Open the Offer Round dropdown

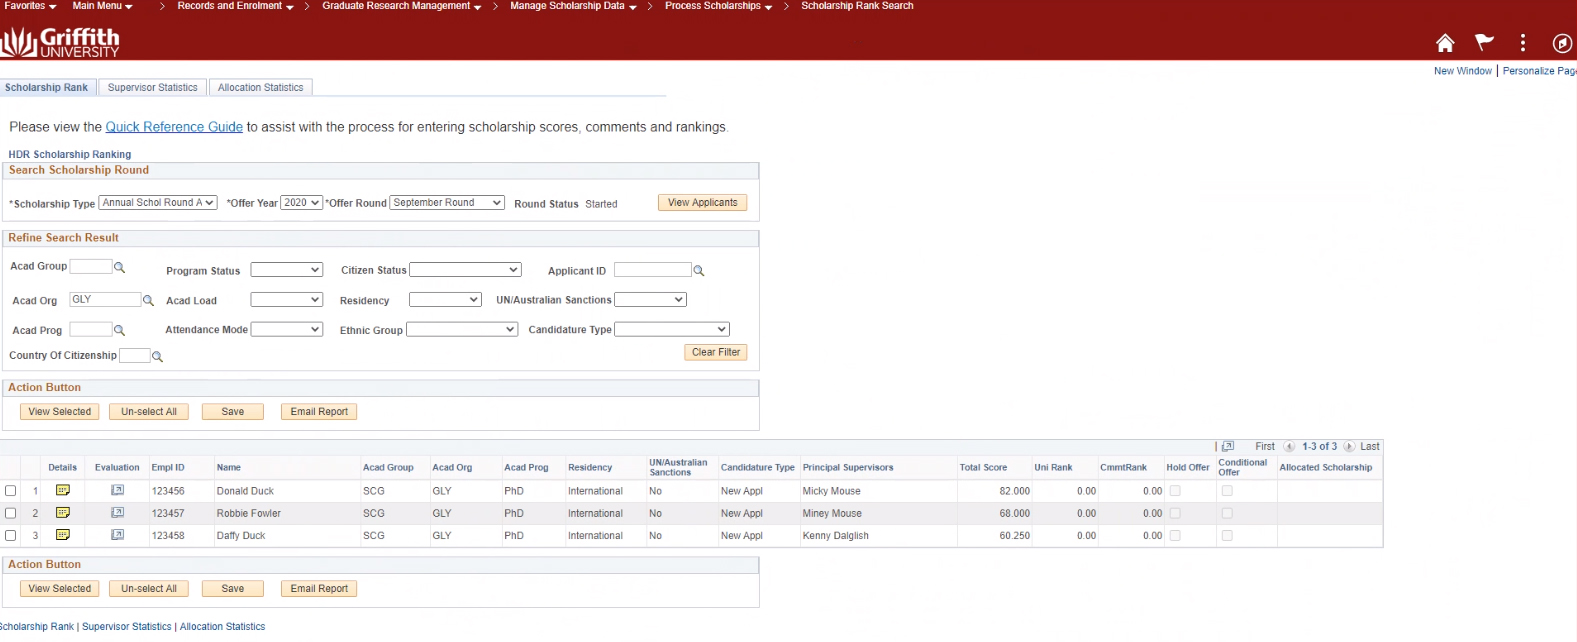pos(447,203)
